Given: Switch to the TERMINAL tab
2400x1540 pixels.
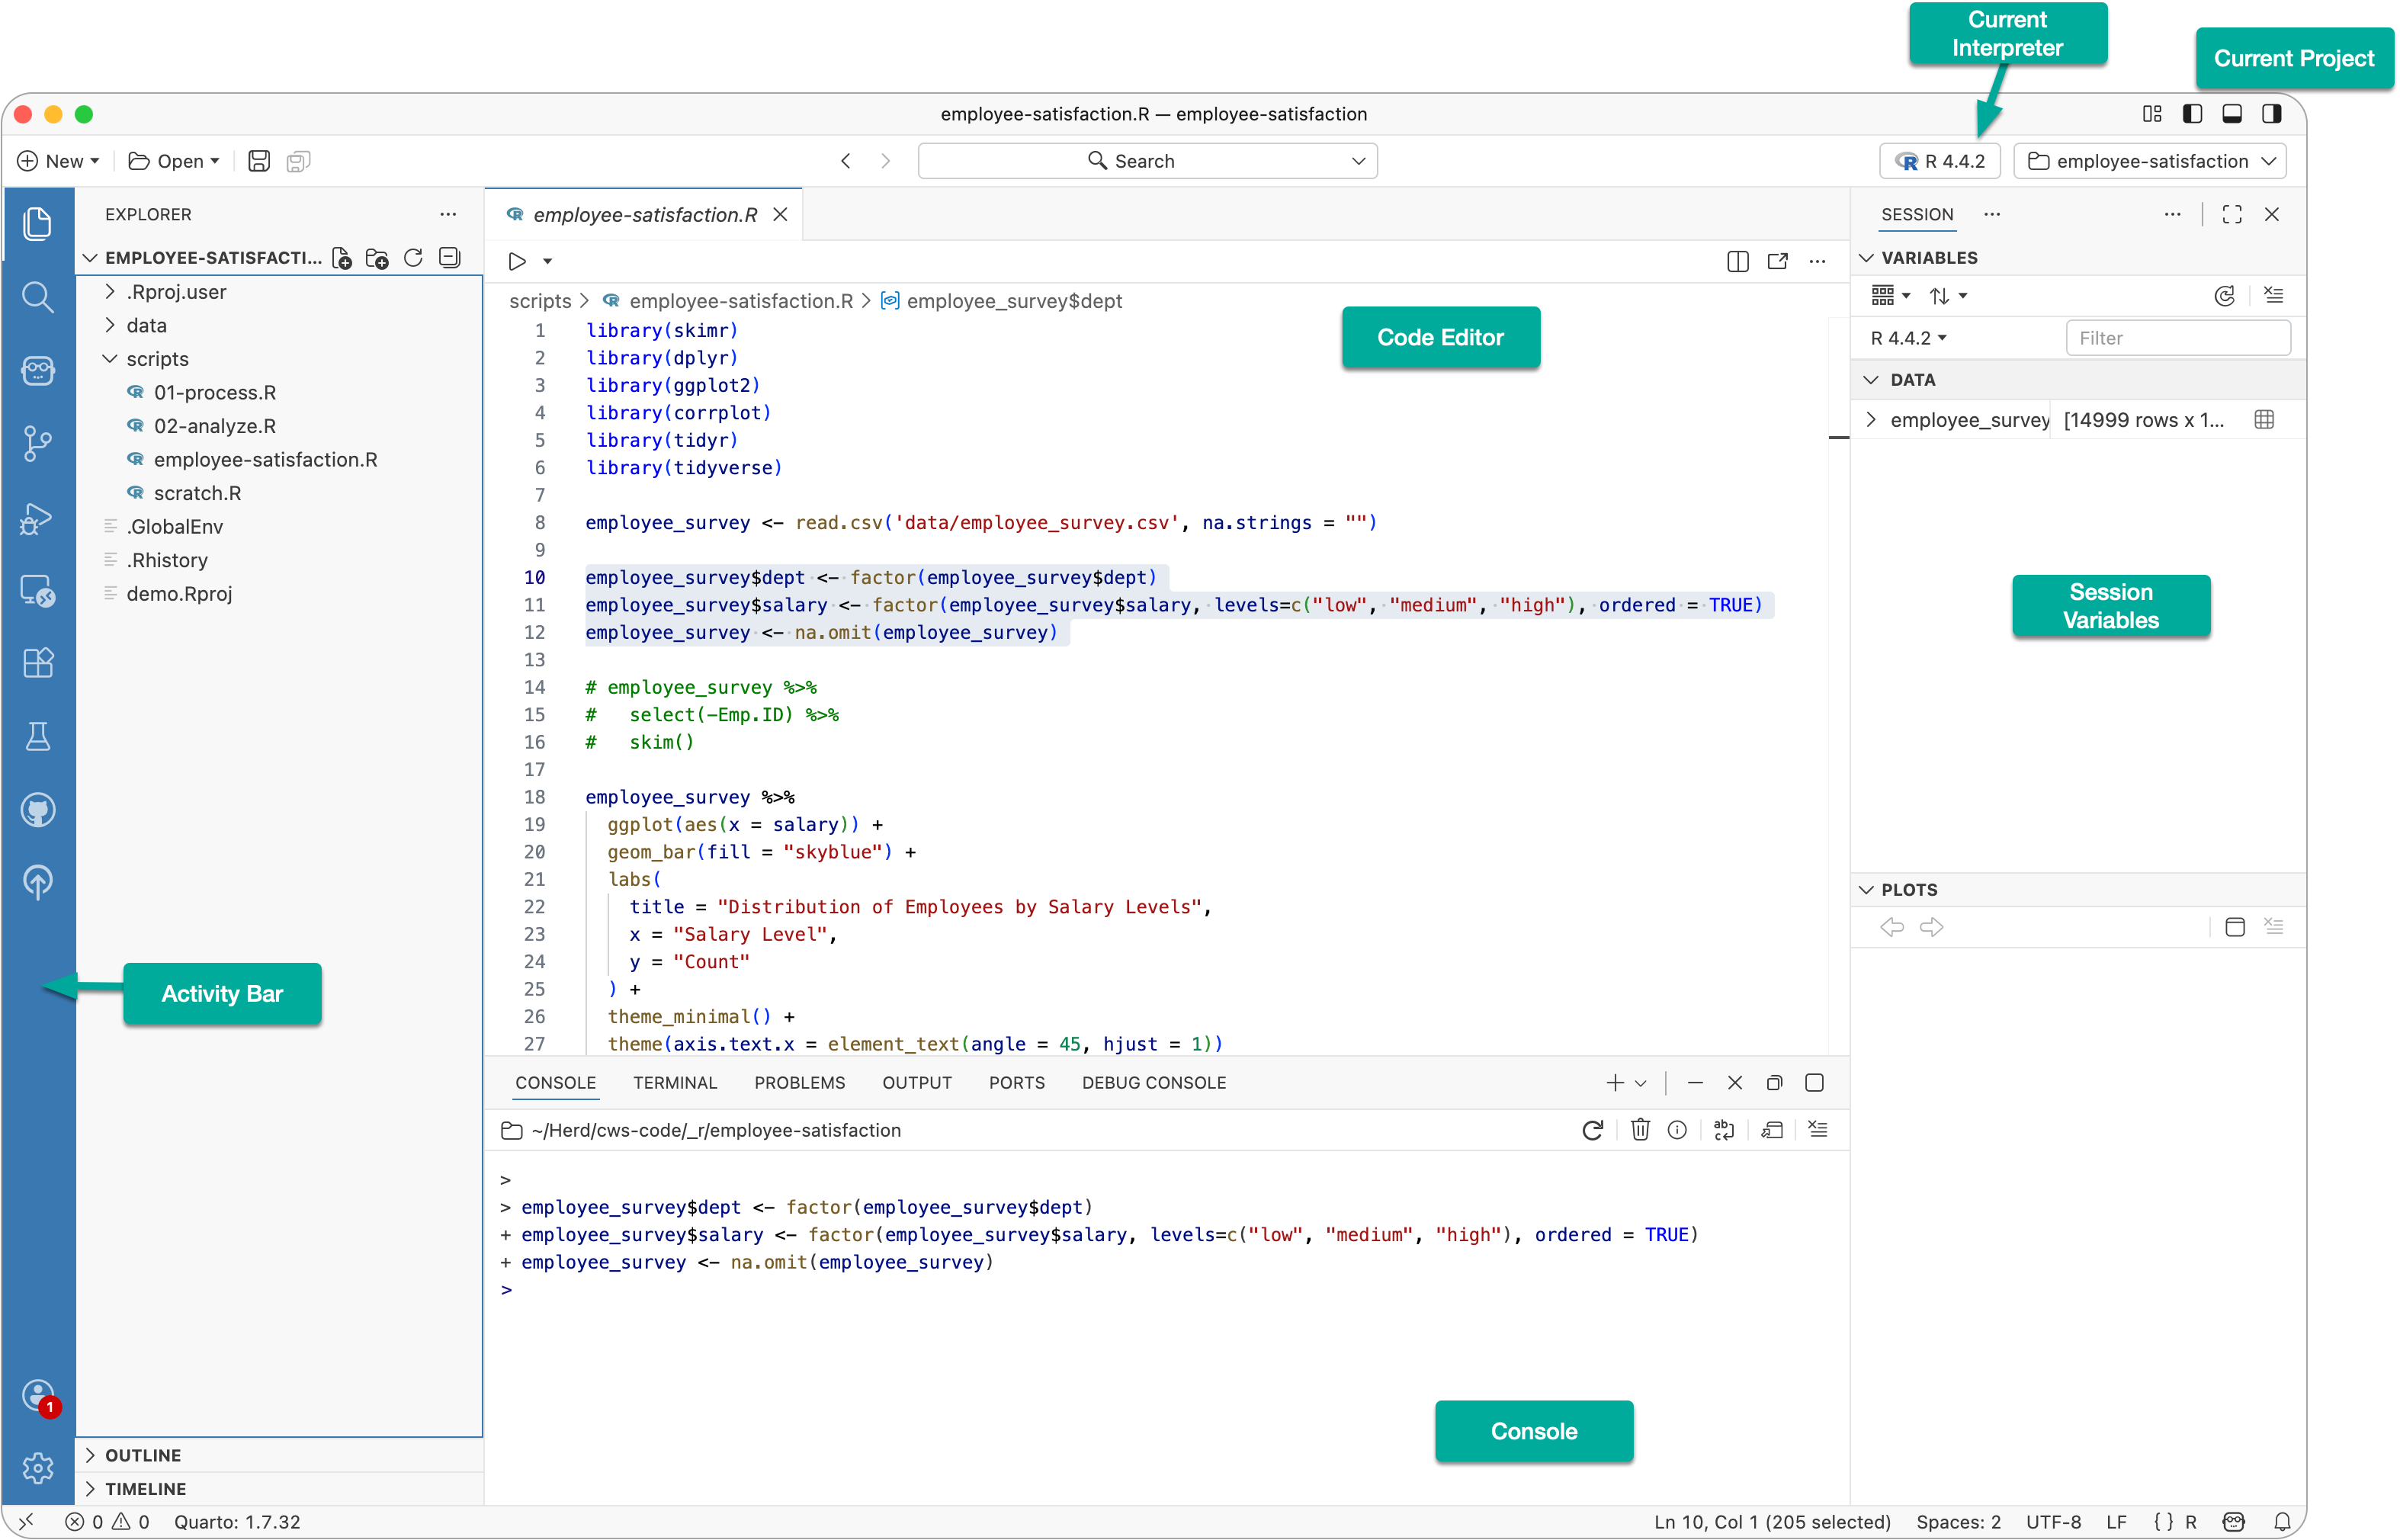Looking at the screenshot, I should tap(675, 1082).
